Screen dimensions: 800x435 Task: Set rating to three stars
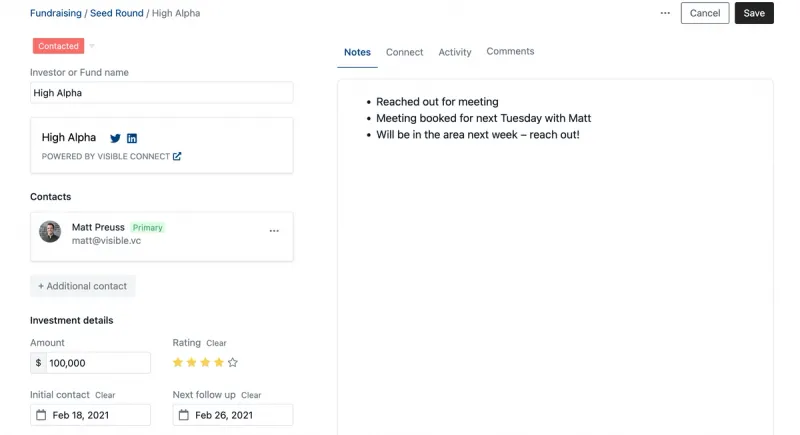[206, 362]
